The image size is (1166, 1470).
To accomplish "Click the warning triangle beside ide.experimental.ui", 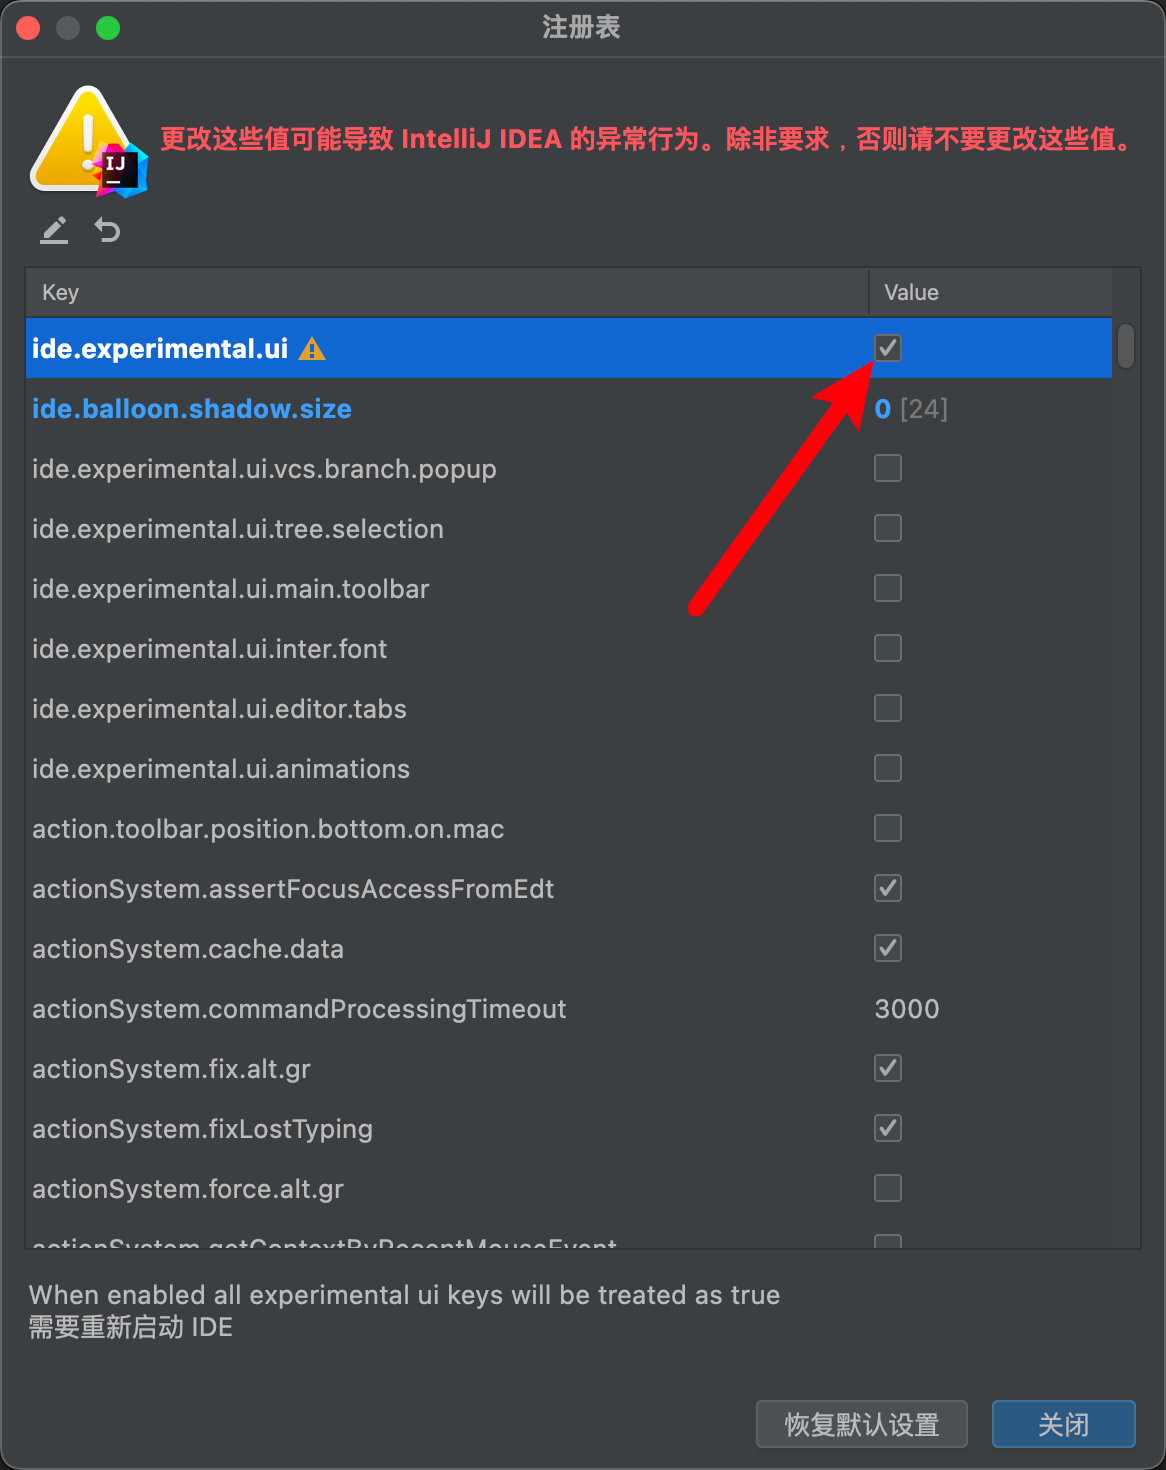I will tap(312, 349).
